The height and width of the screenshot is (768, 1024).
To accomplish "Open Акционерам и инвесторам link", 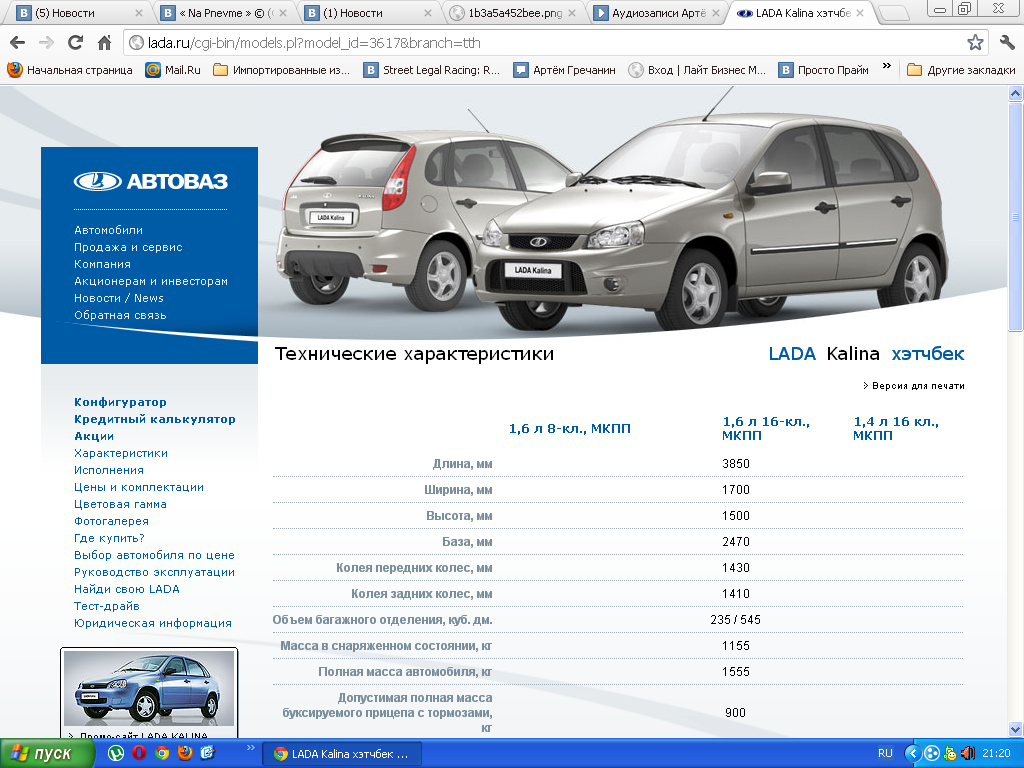I will (151, 281).
